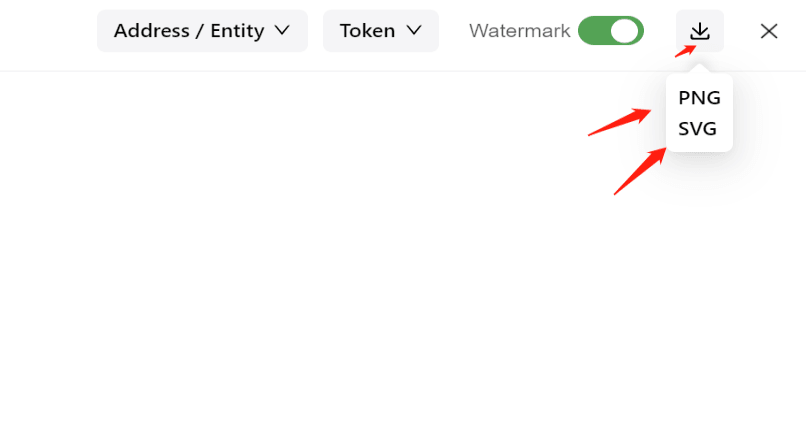
Task: Open the Address / Entity filter list
Action: pos(203,31)
